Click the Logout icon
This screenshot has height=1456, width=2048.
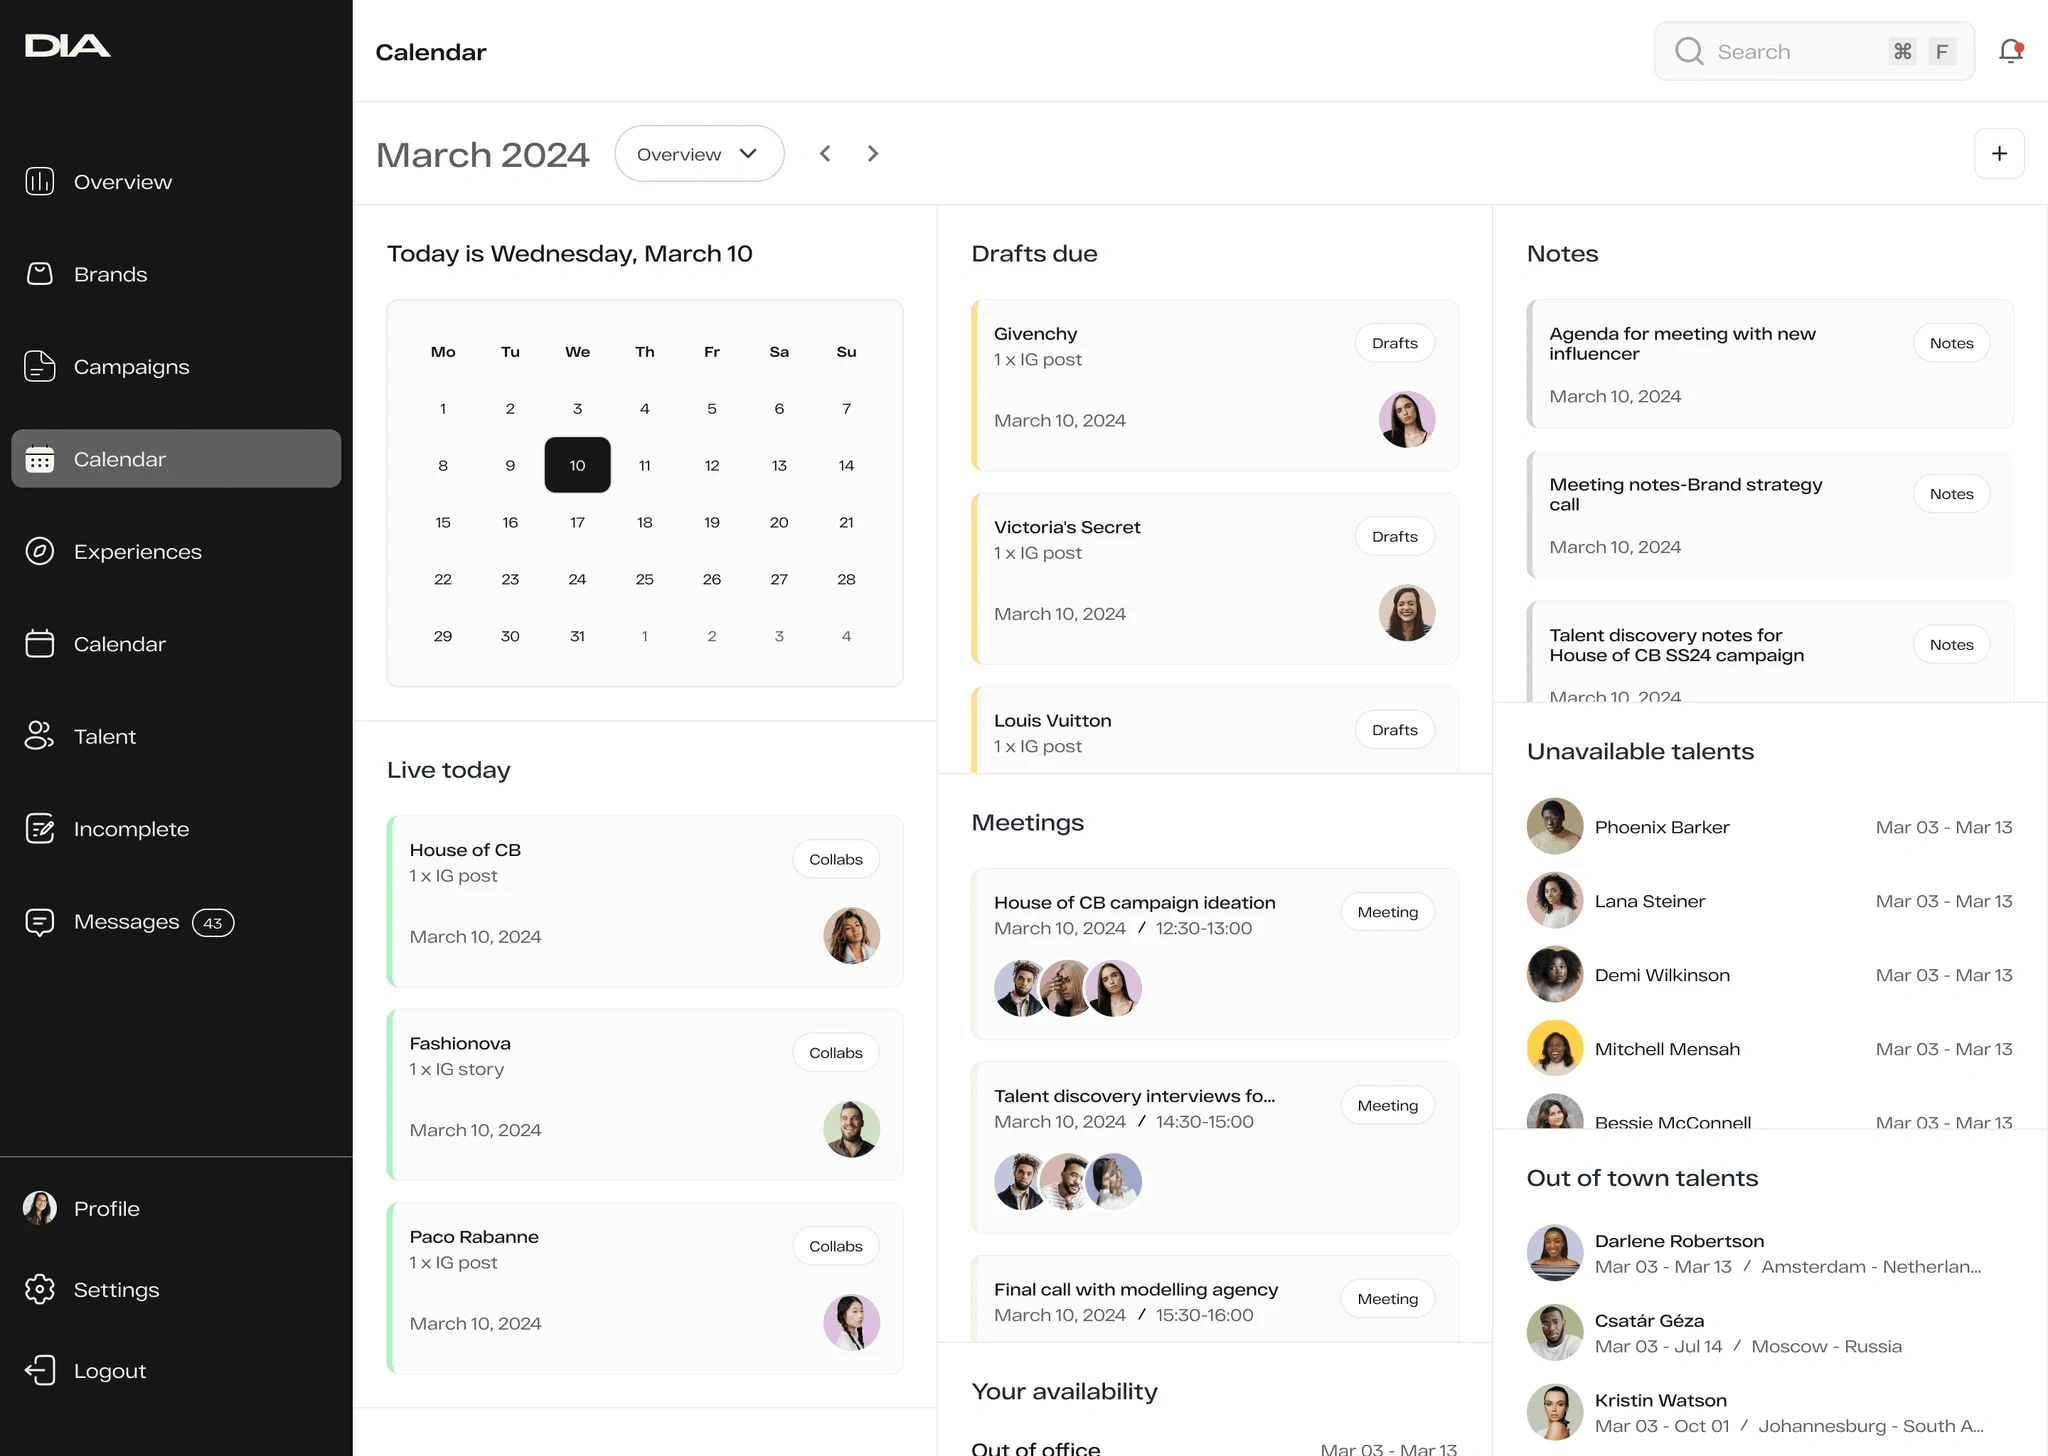click(x=40, y=1371)
